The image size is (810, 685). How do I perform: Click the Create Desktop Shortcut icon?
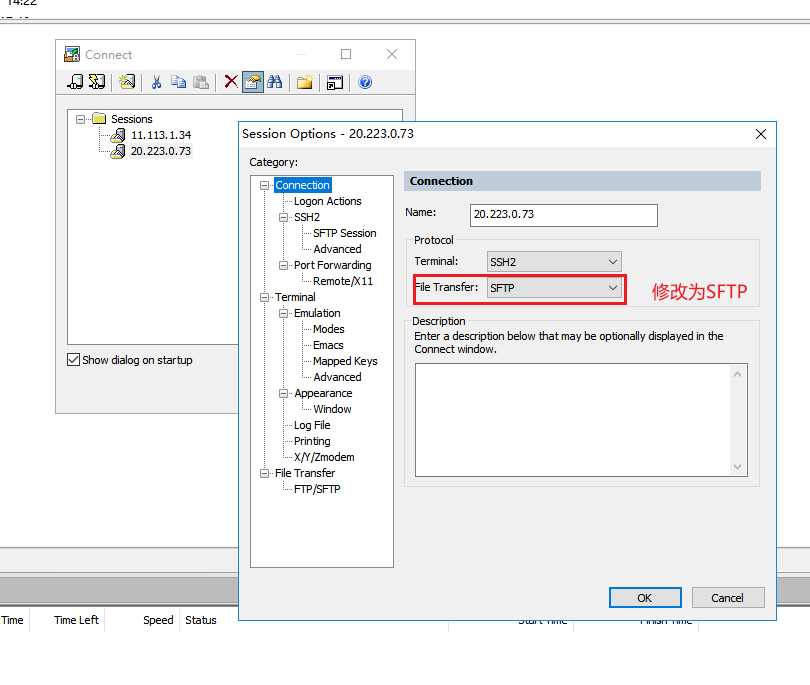[x=335, y=82]
